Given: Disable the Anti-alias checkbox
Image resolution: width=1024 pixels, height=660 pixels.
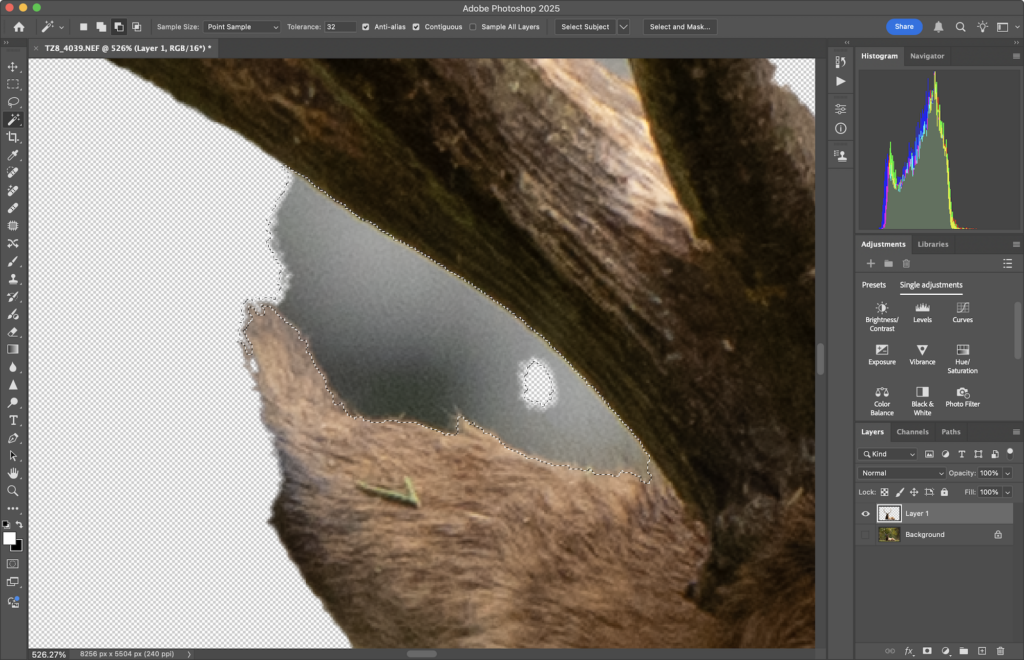Looking at the screenshot, I should (365, 27).
